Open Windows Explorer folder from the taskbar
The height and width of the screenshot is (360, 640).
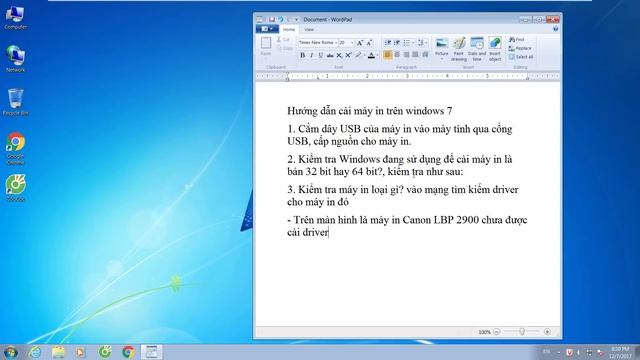click(58, 352)
